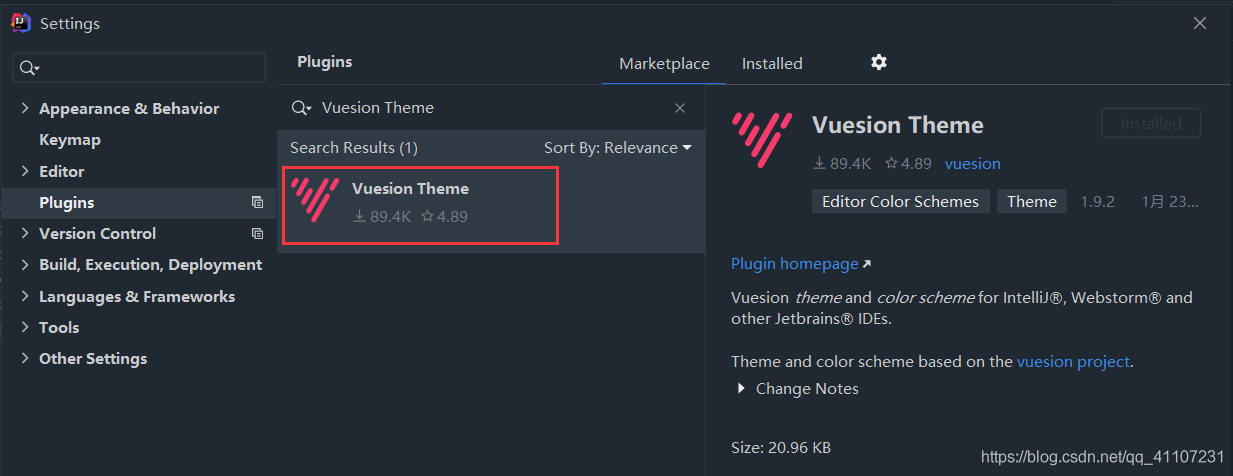Click the magnifier icon in plugin search
The image size is (1233, 476).
click(x=301, y=108)
